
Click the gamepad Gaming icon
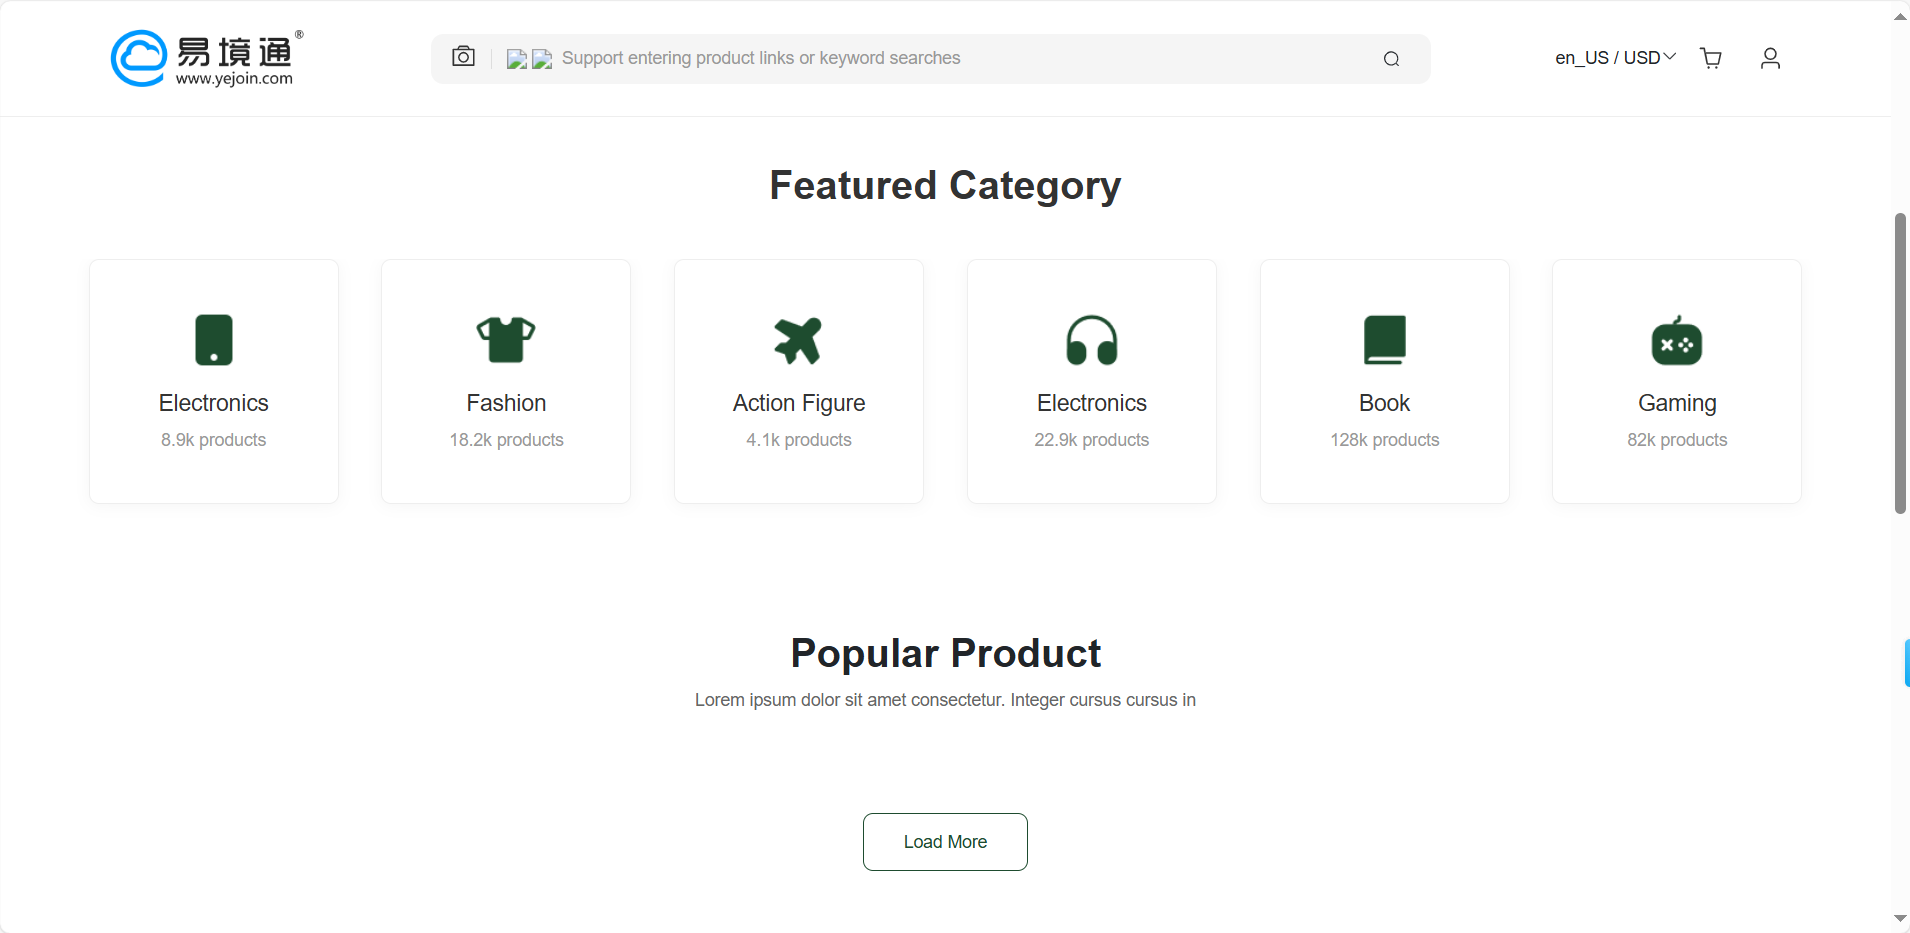(x=1677, y=341)
